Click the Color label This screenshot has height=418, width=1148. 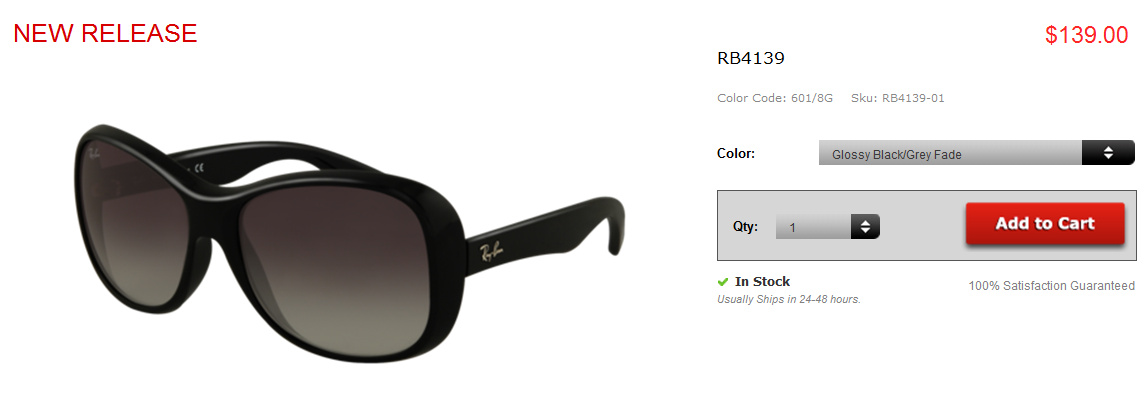point(736,154)
